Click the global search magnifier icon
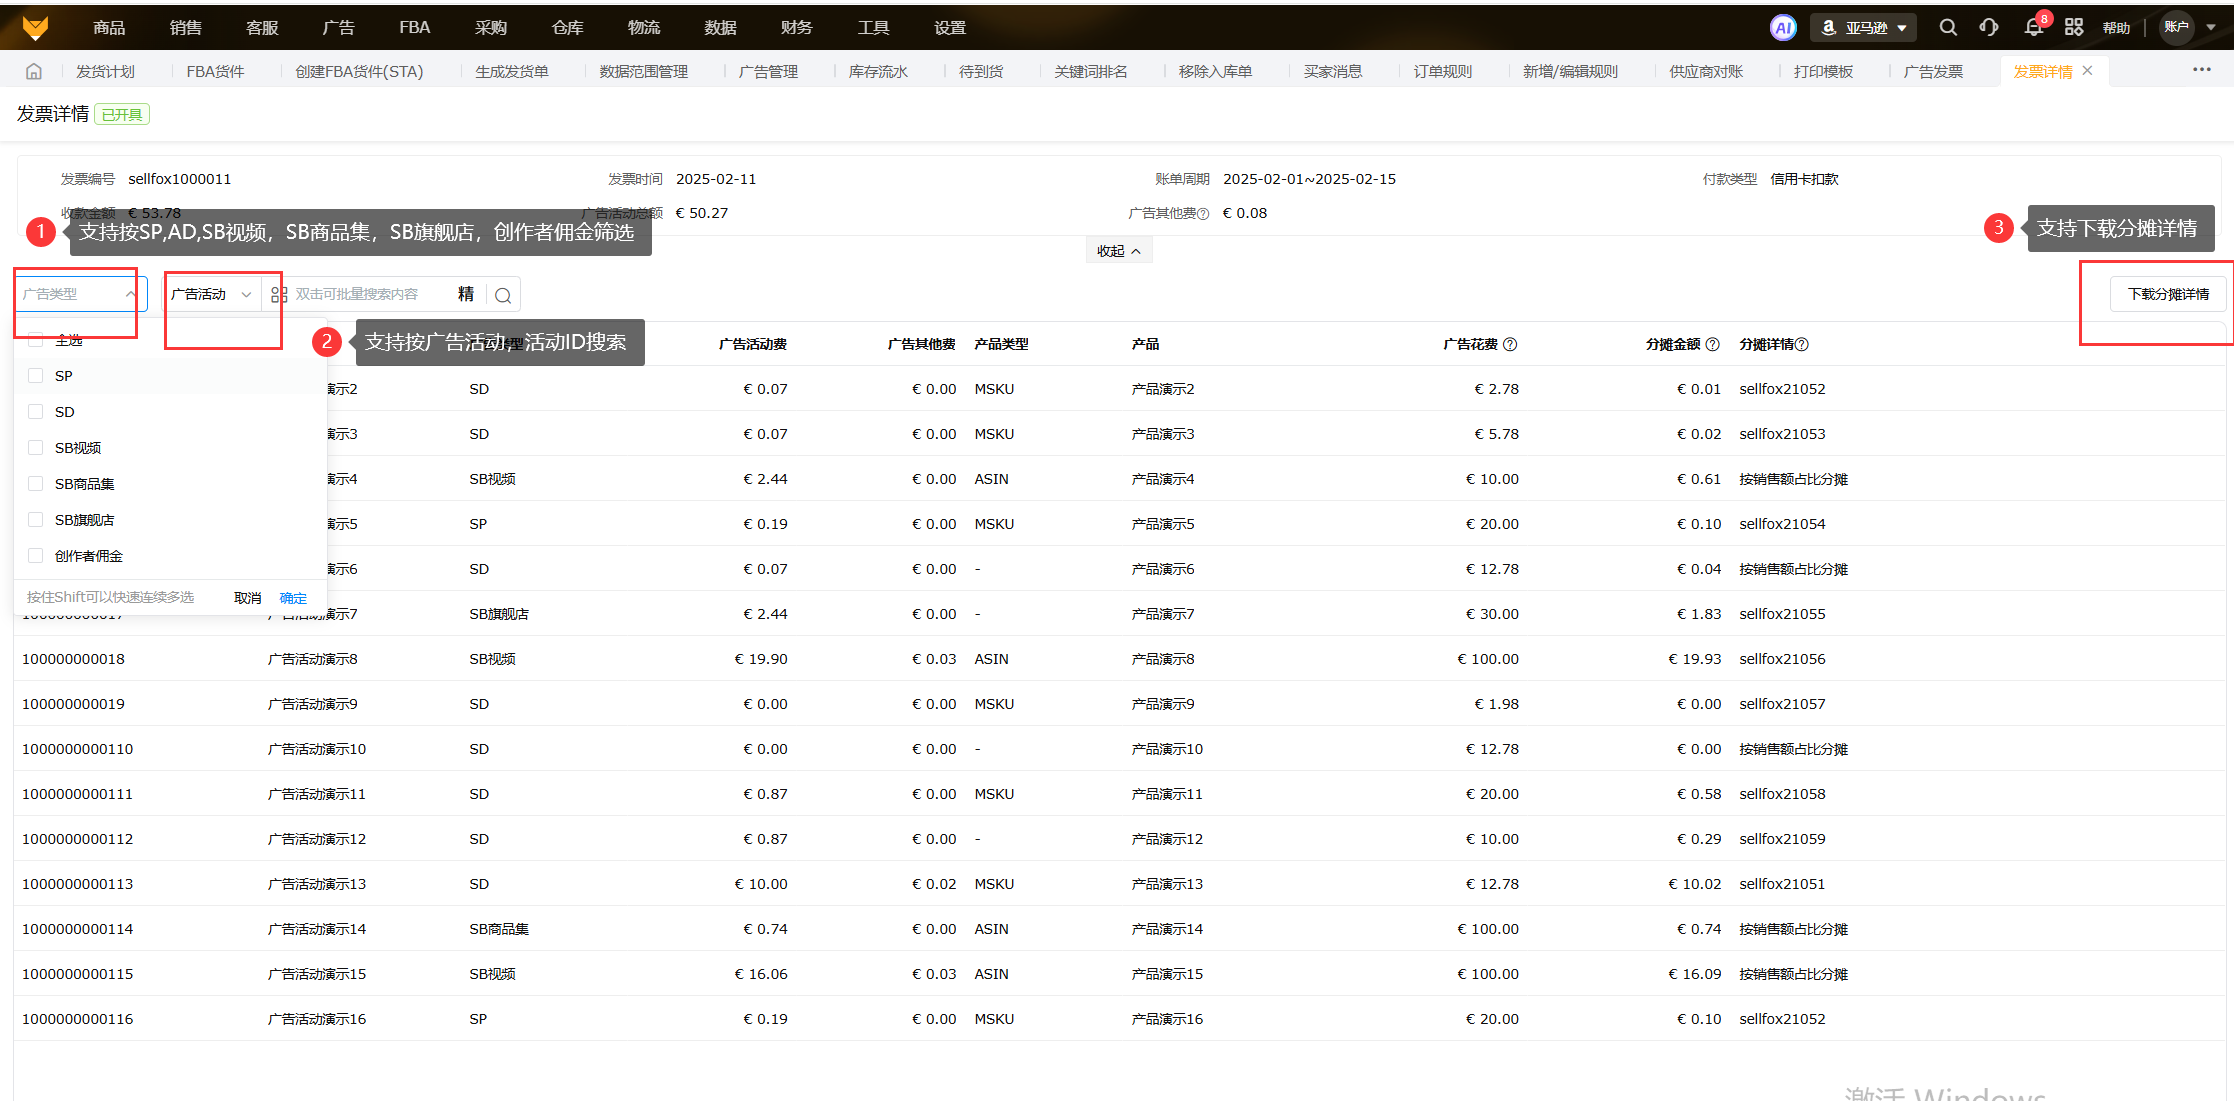This screenshot has height=1101, width=2234. [x=1948, y=28]
